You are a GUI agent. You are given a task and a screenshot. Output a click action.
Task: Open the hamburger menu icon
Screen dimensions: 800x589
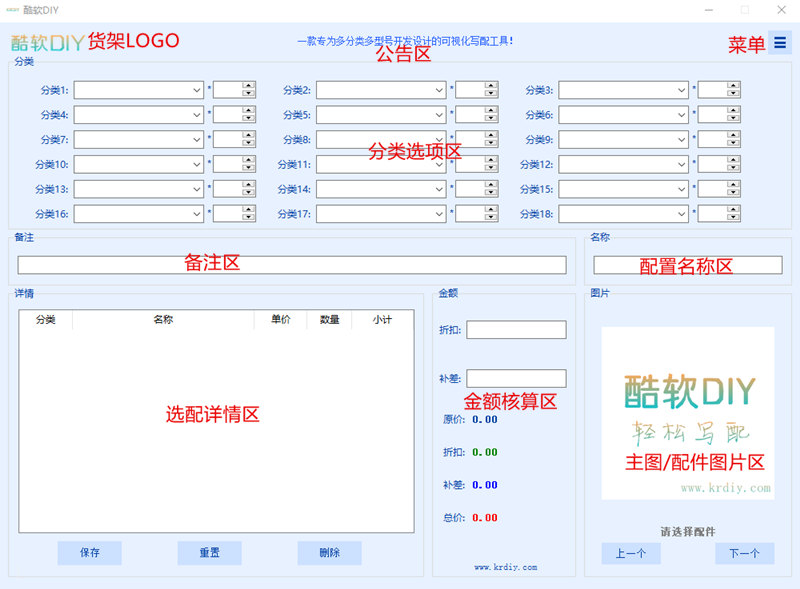[x=779, y=43]
